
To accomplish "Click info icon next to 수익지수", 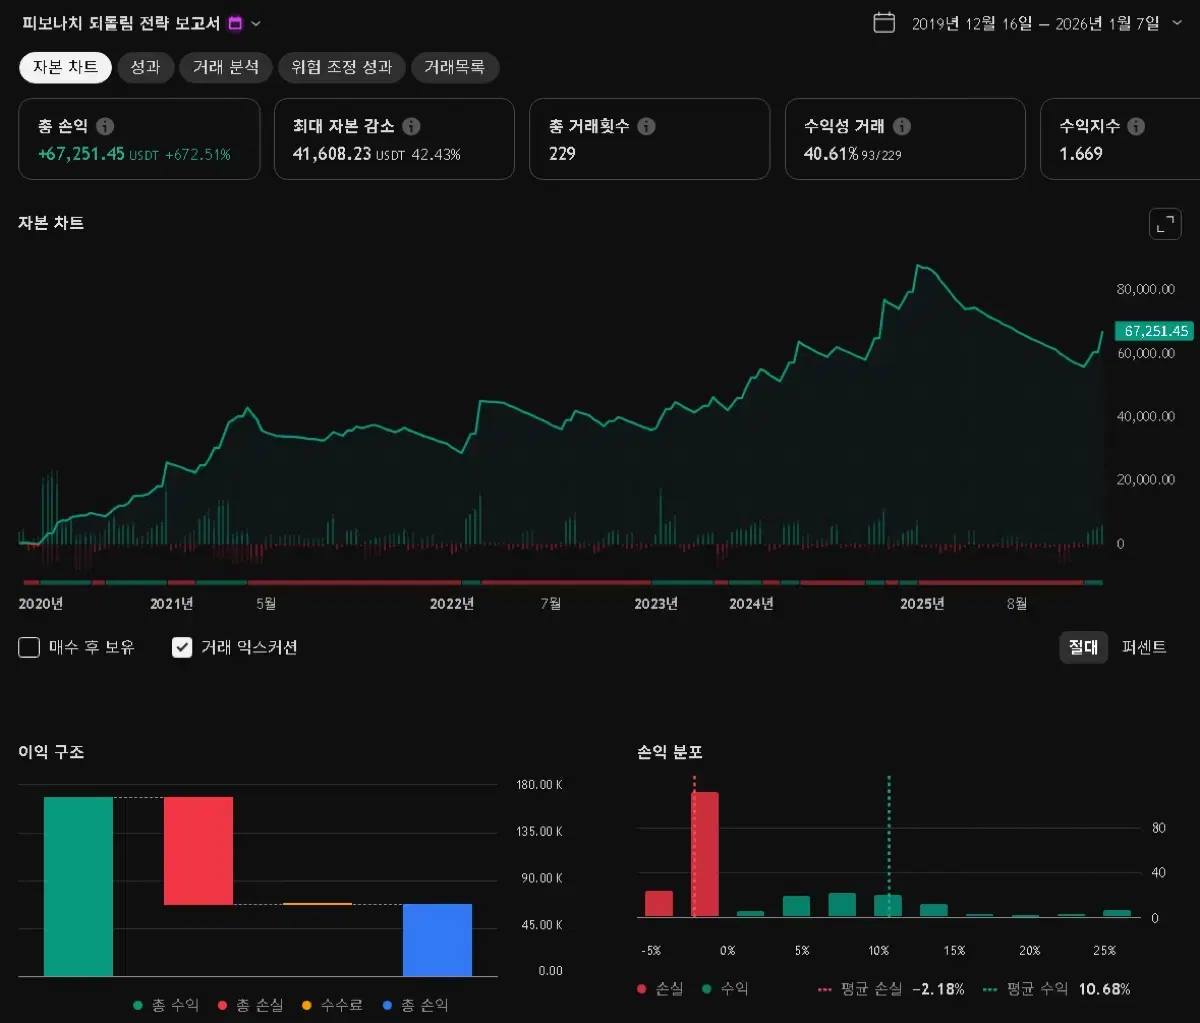I will pyautogui.click(x=1136, y=127).
